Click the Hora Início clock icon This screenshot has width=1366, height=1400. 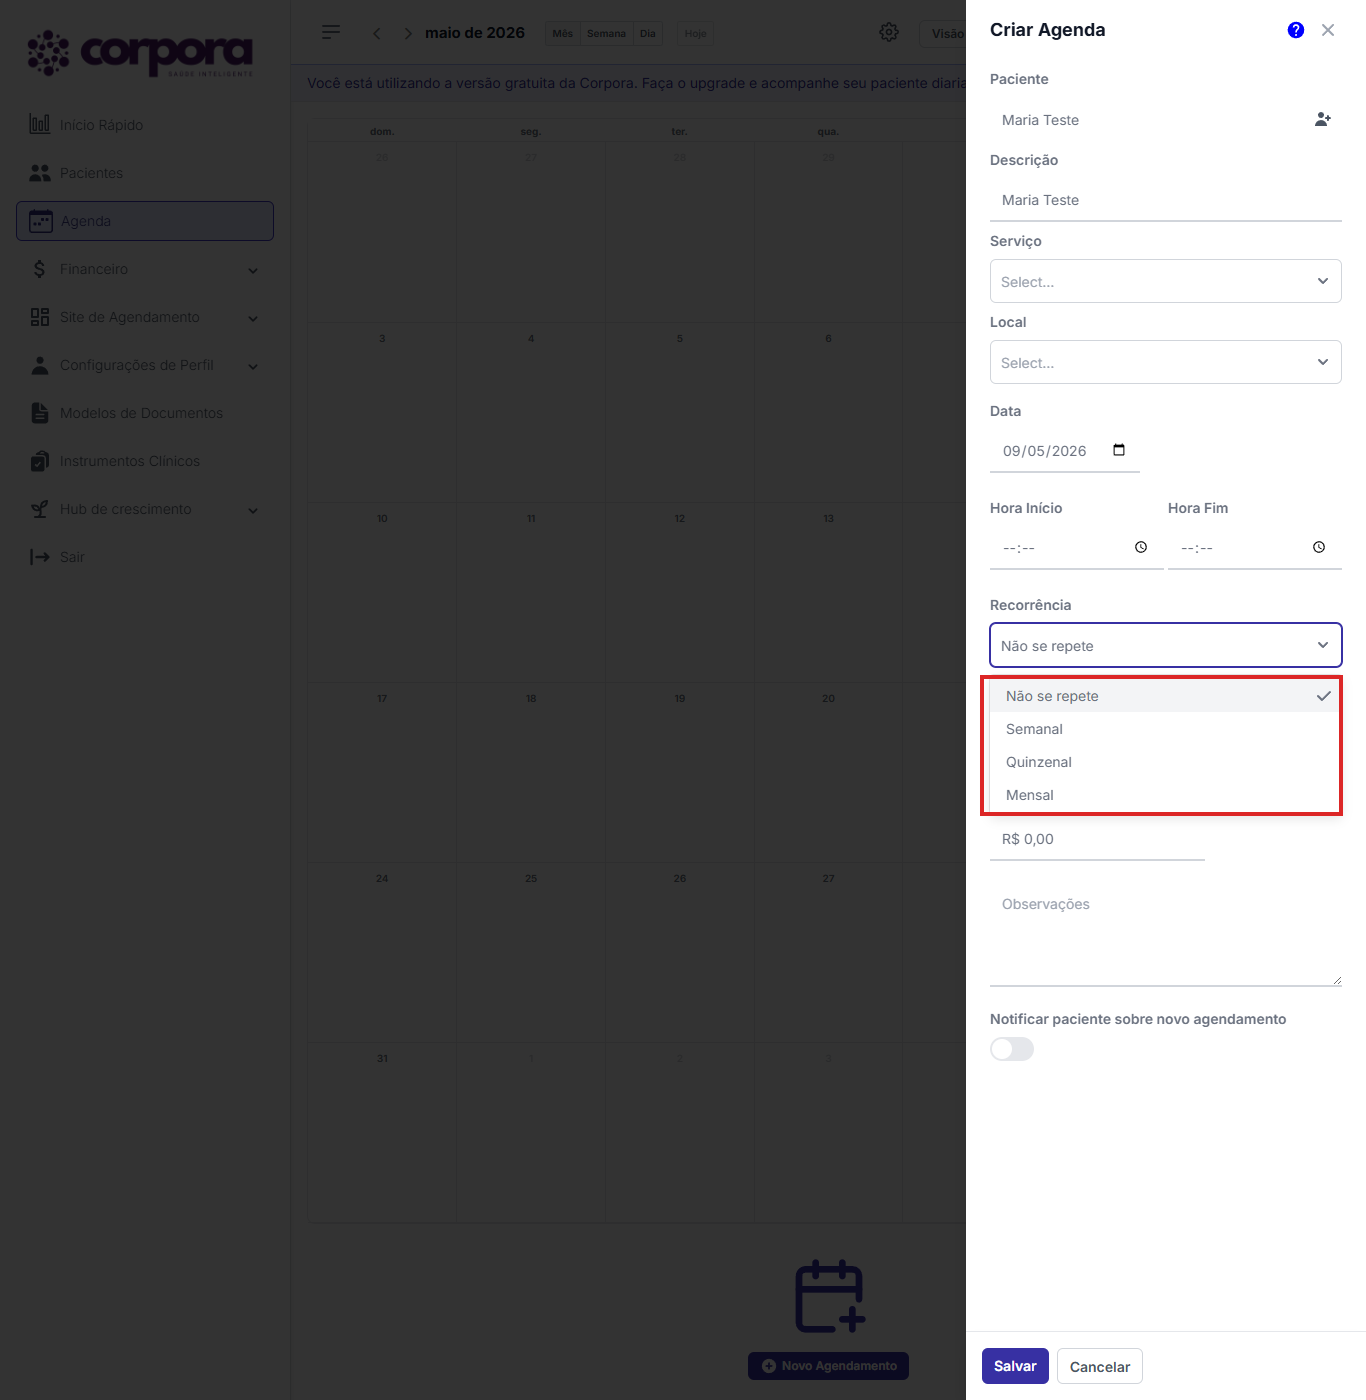pos(1141,547)
